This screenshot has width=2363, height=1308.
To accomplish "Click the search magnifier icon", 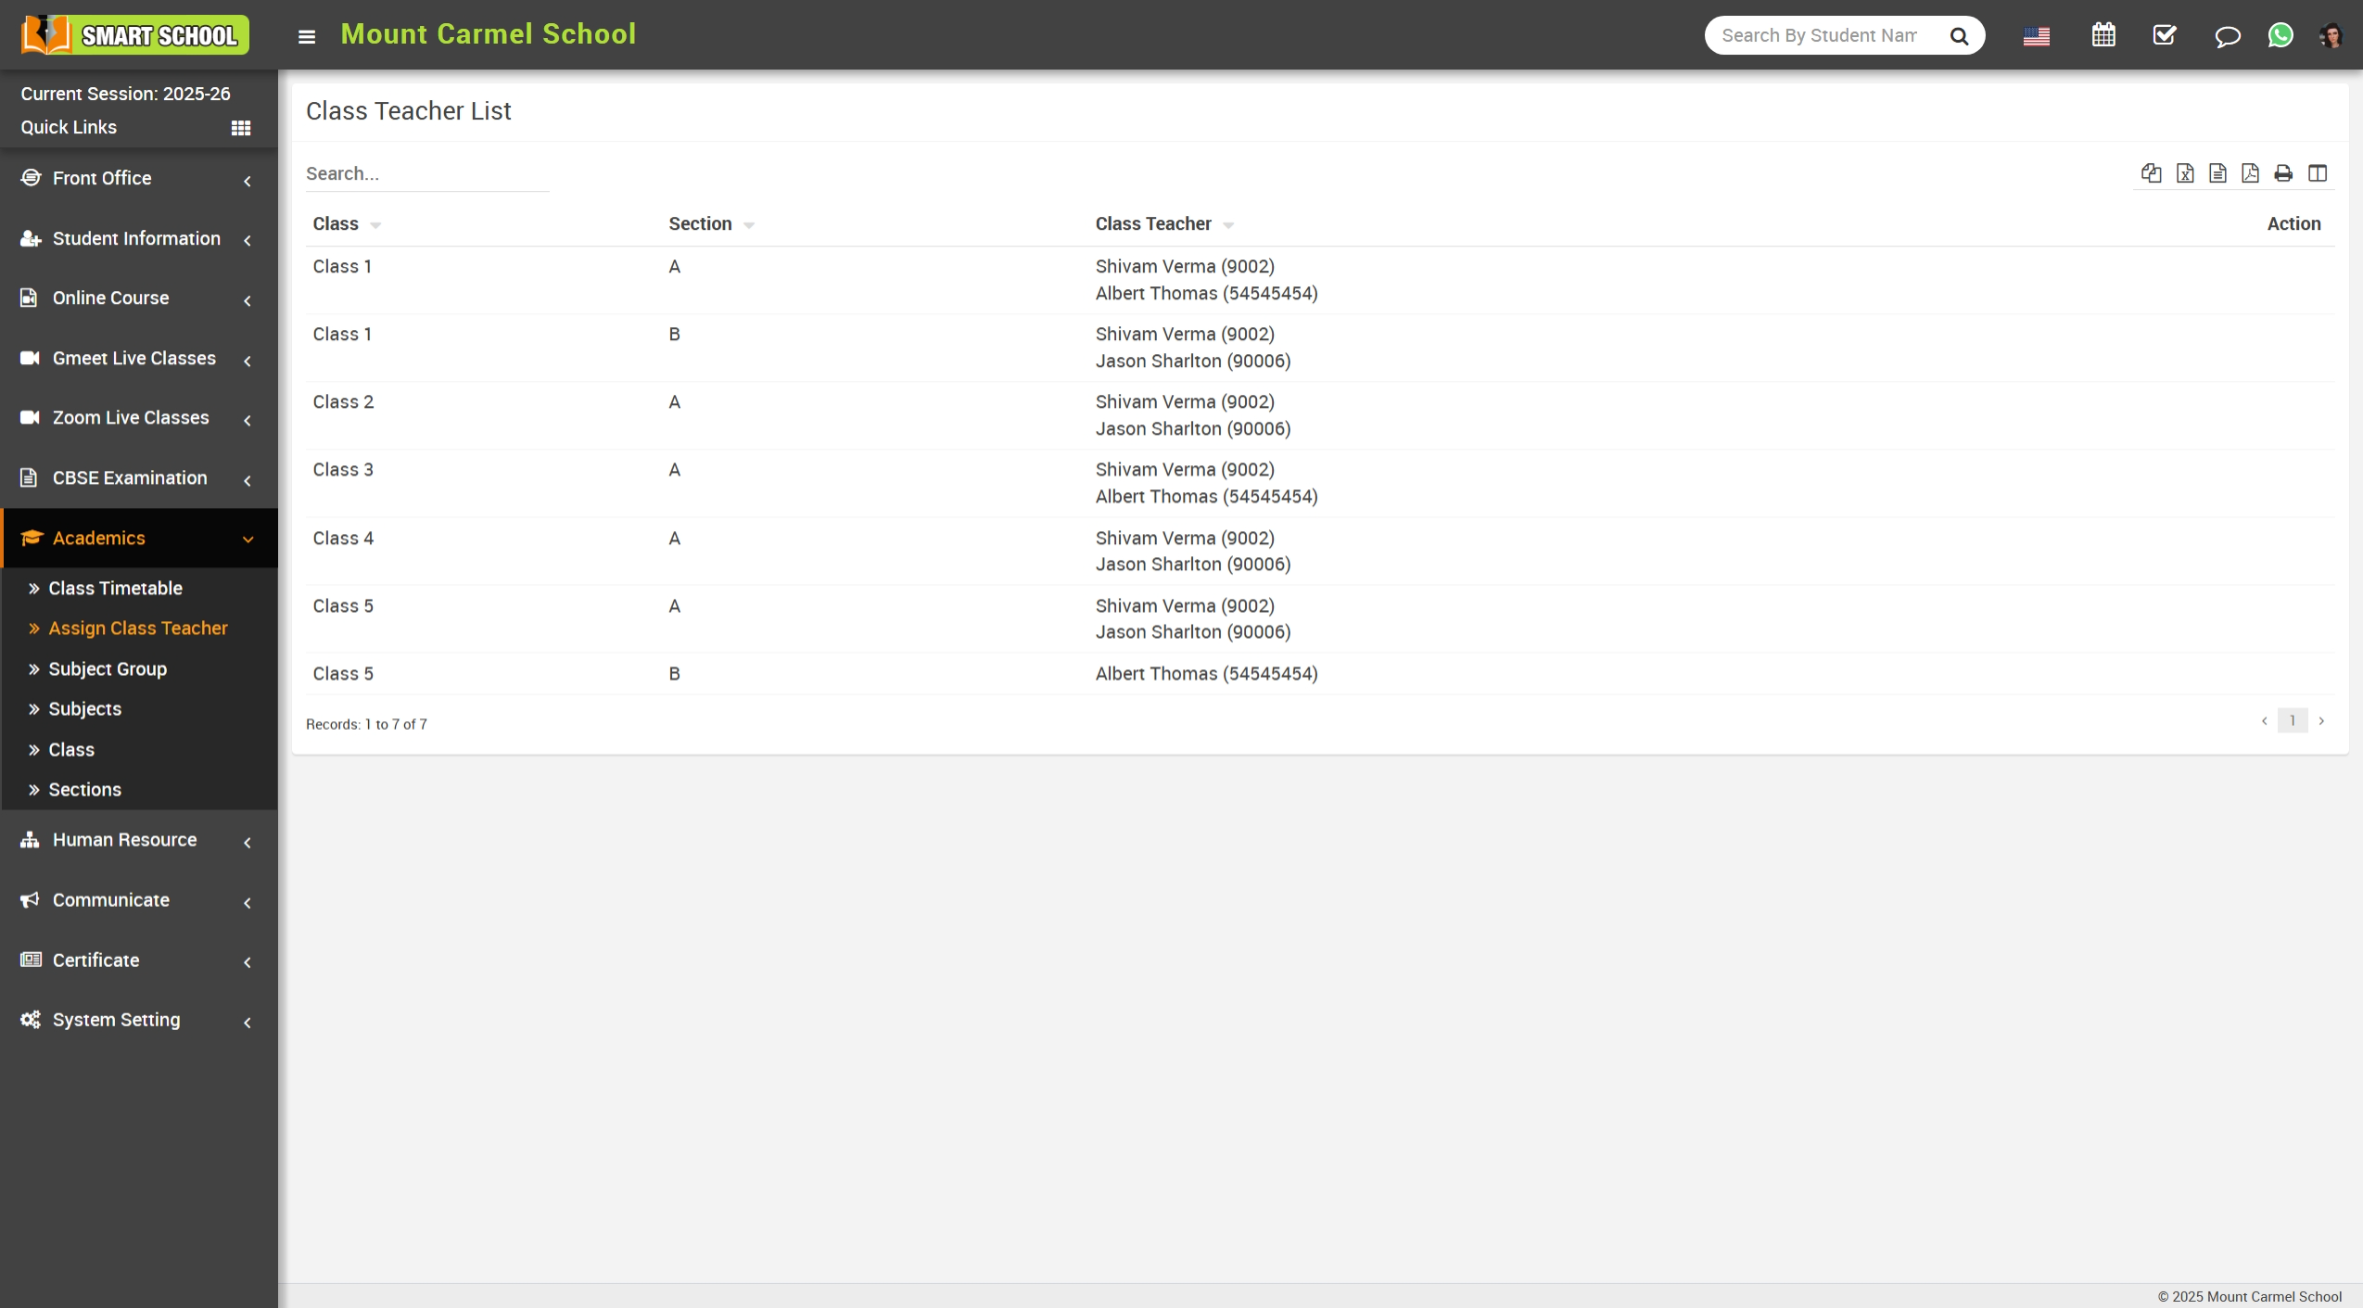I will click(x=1959, y=36).
